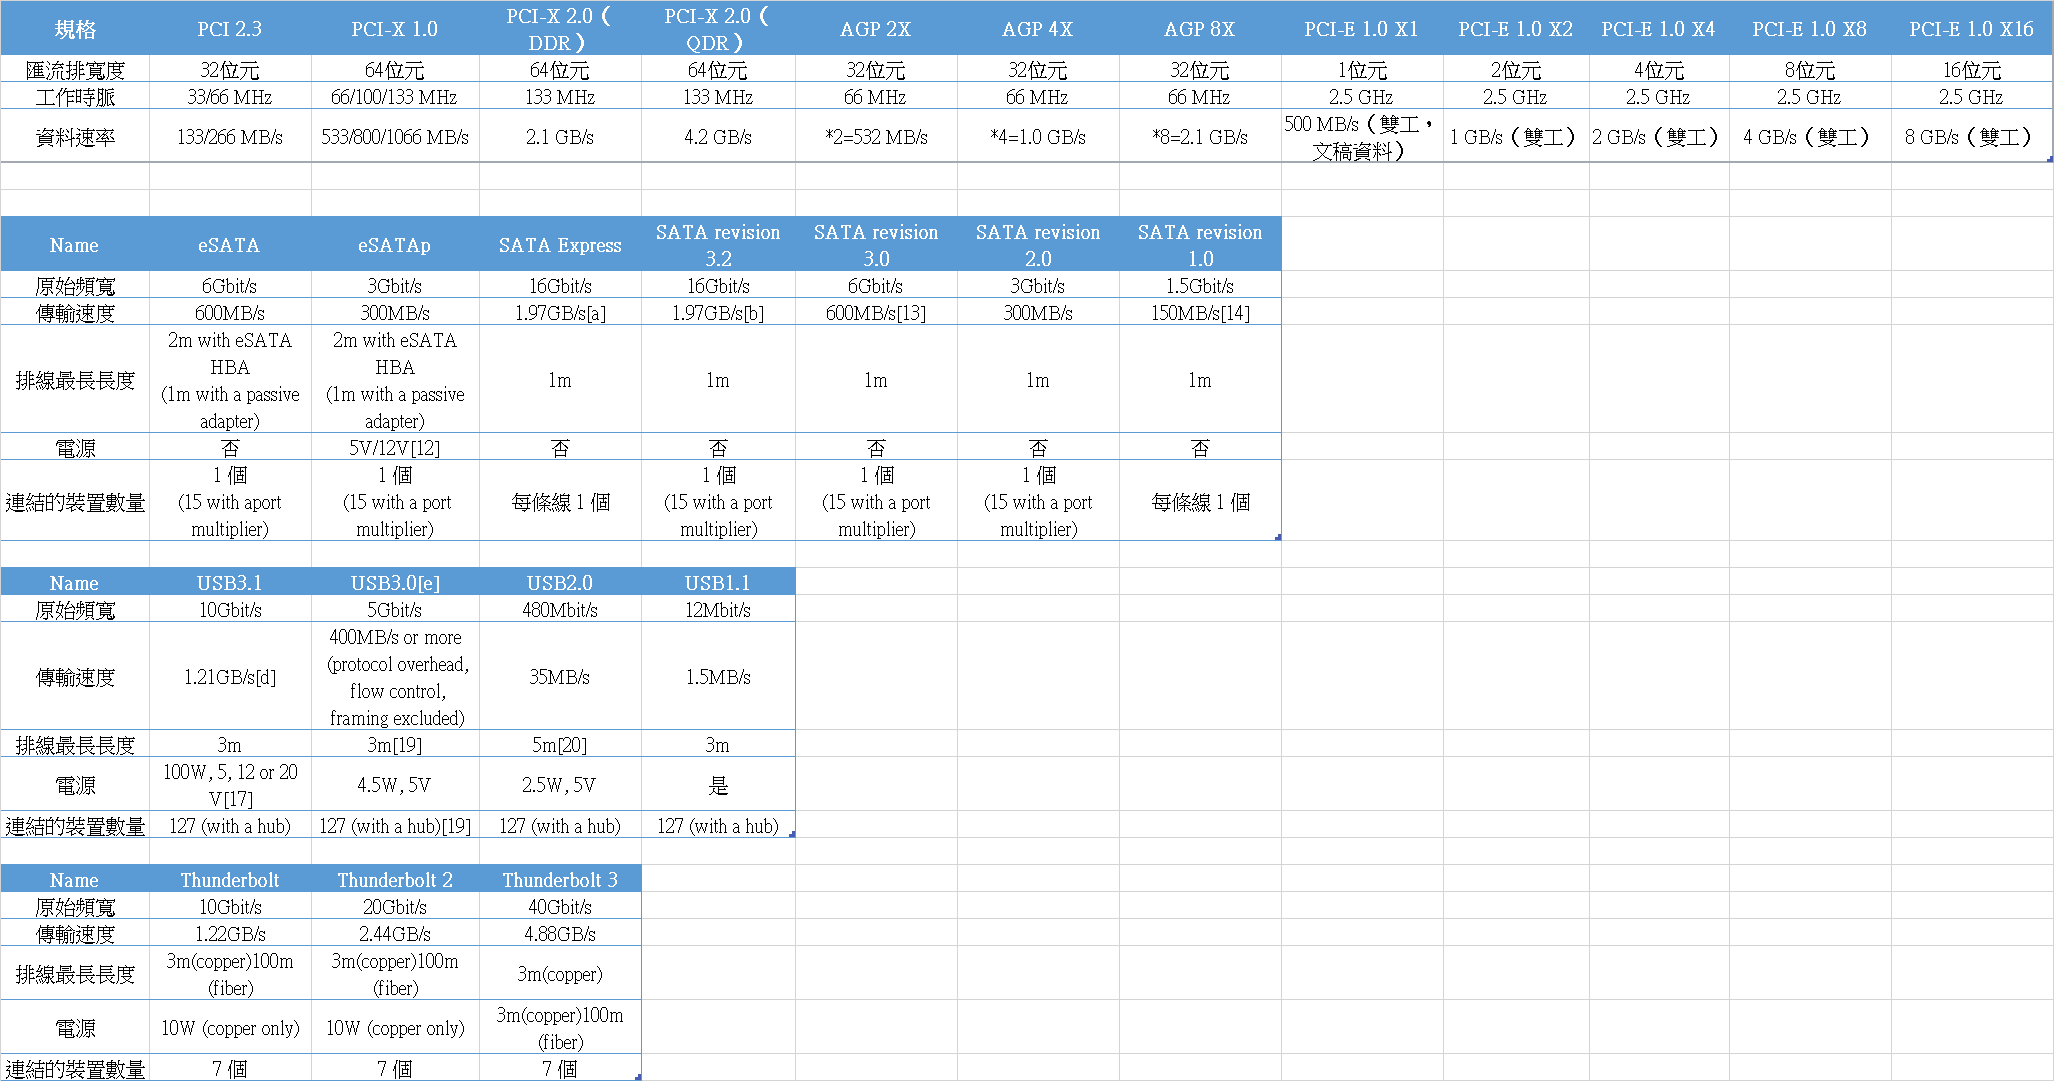This screenshot has height=1081, width=2054.
Task: Click the 是 cell under USB1.1
Action: pos(718,784)
